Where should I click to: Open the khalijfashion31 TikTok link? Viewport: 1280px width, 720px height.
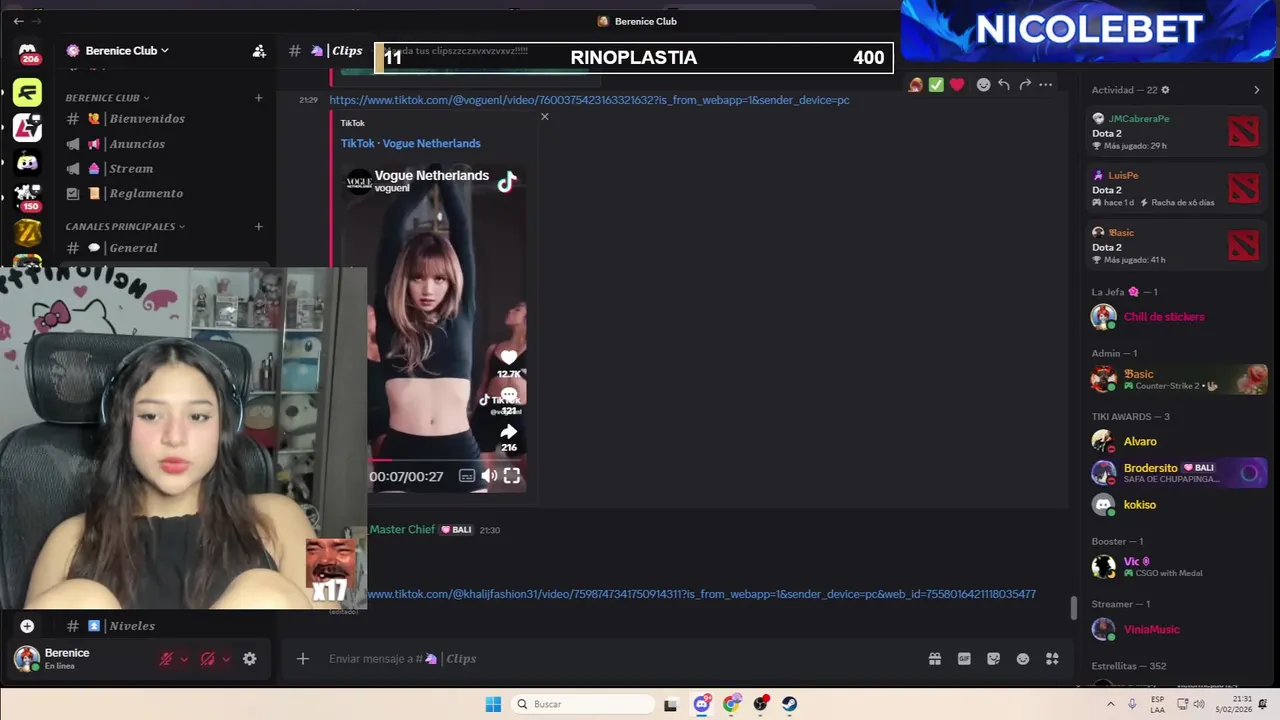click(x=701, y=594)
